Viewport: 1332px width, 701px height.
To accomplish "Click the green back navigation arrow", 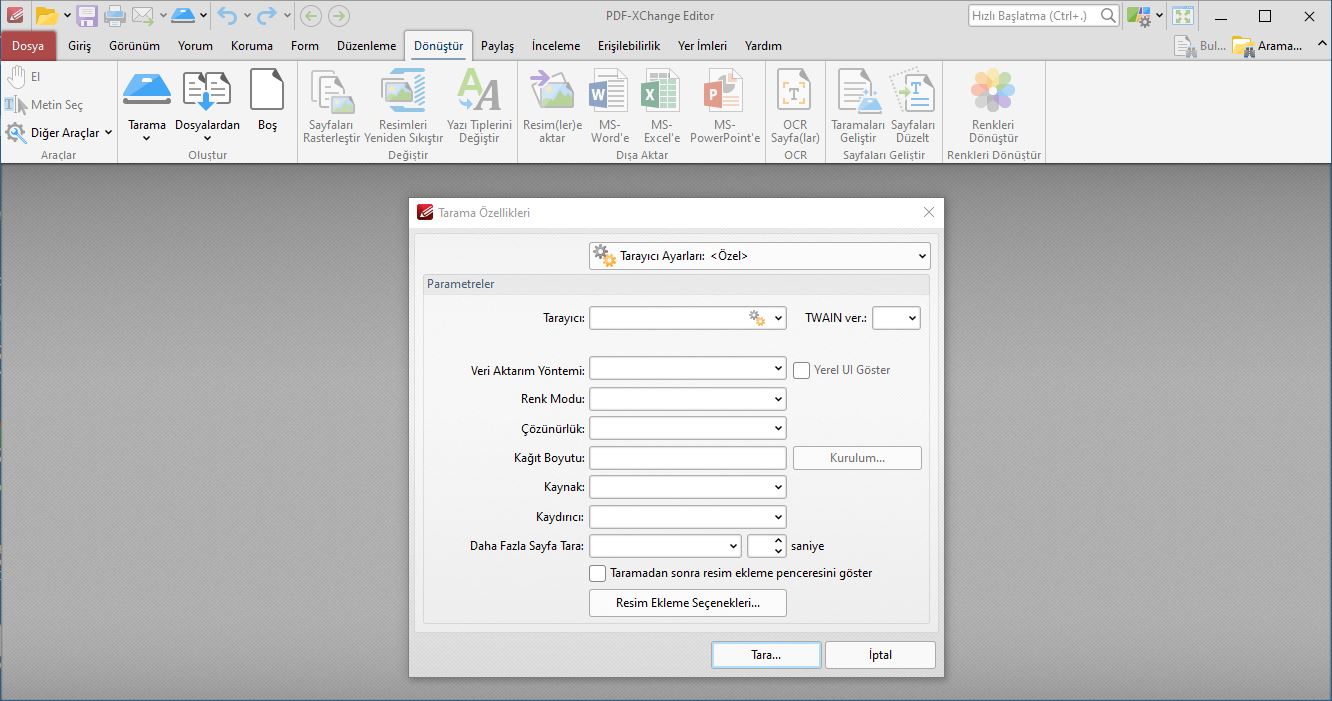I will pyautogui.click(x=311, y=15).
